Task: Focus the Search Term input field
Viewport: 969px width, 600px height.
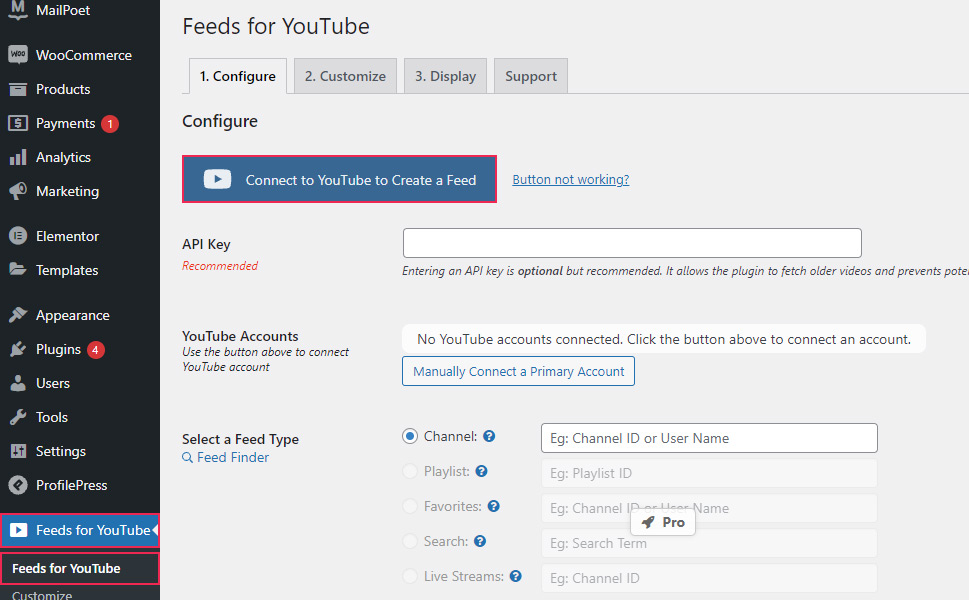Action: [709, 543]
